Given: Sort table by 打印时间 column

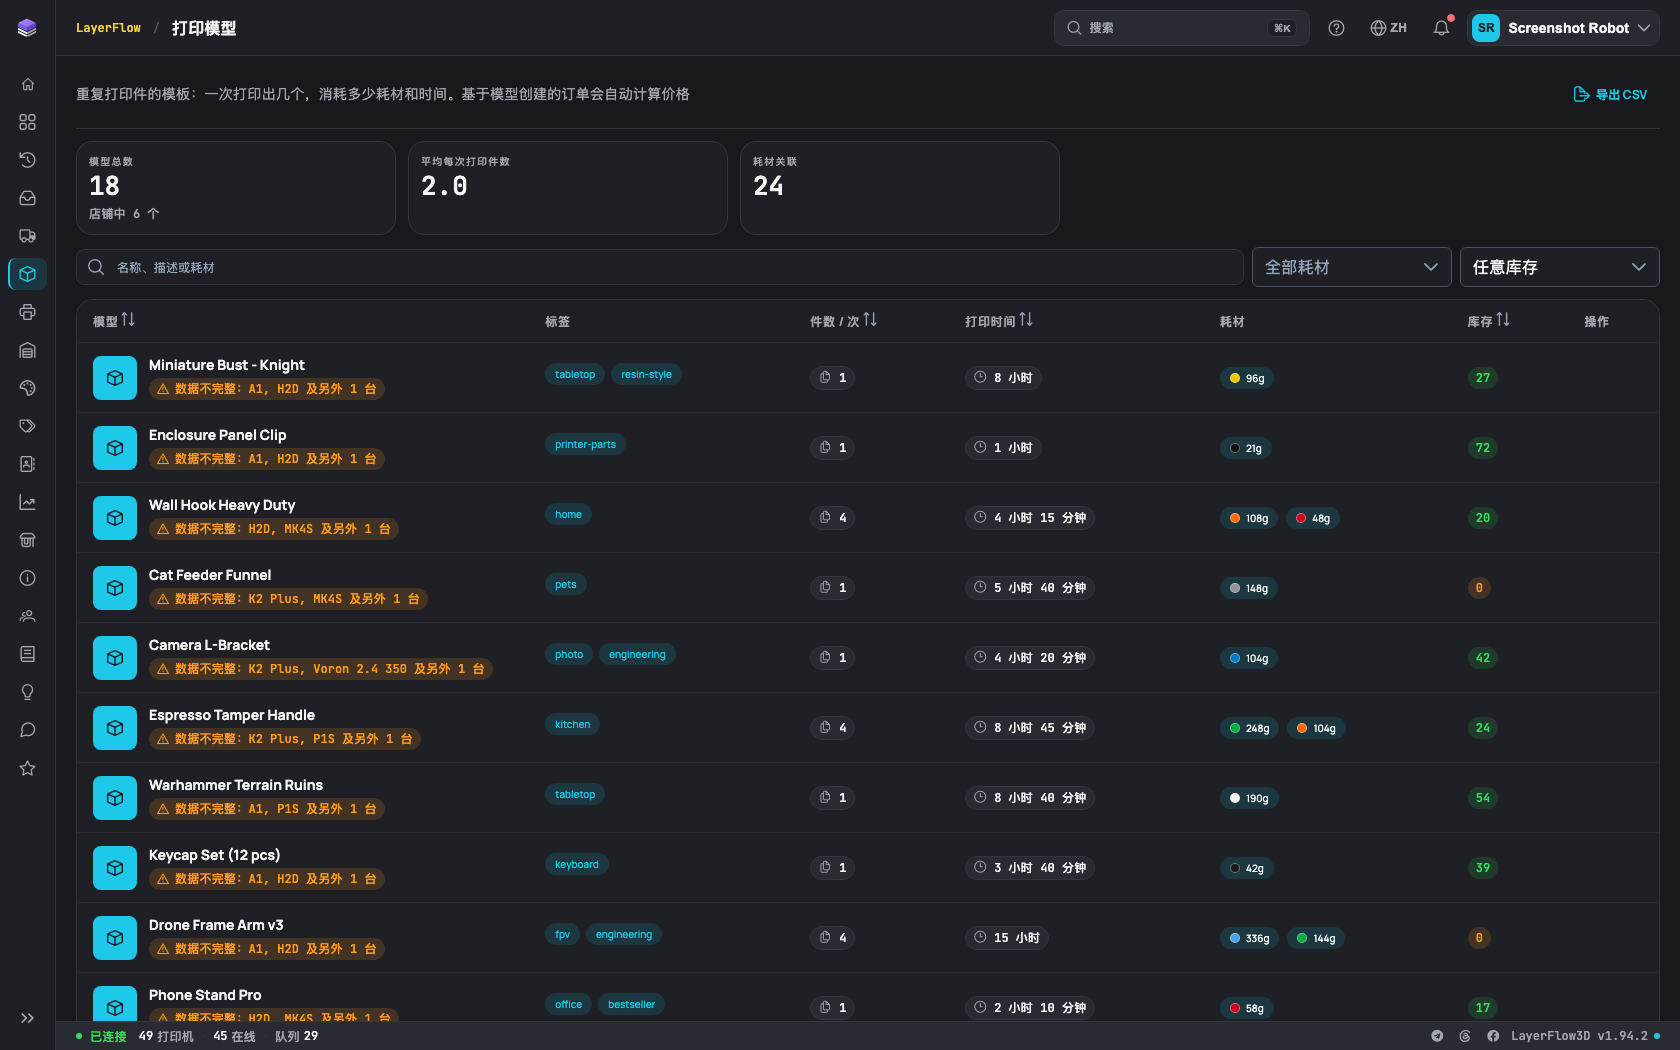Looking at the screenshot, I should click(998, 321).
